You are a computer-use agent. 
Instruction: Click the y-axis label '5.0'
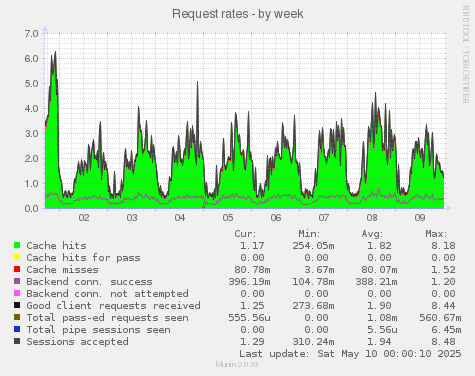coord(31,83)
